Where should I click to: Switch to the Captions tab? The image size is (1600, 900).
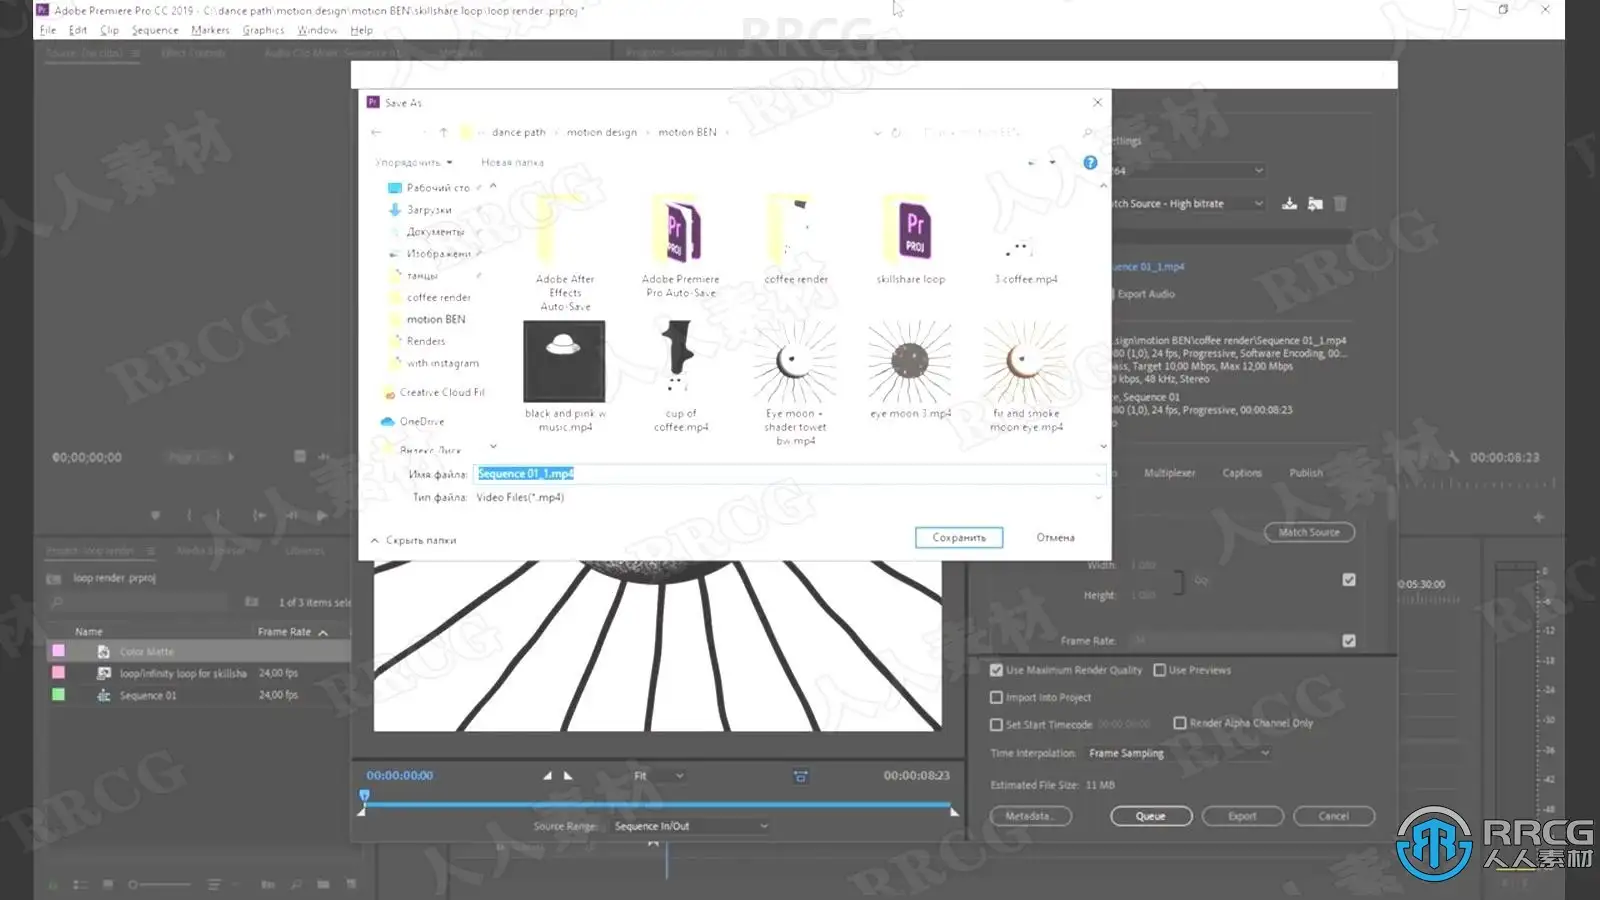[1242, 473]
